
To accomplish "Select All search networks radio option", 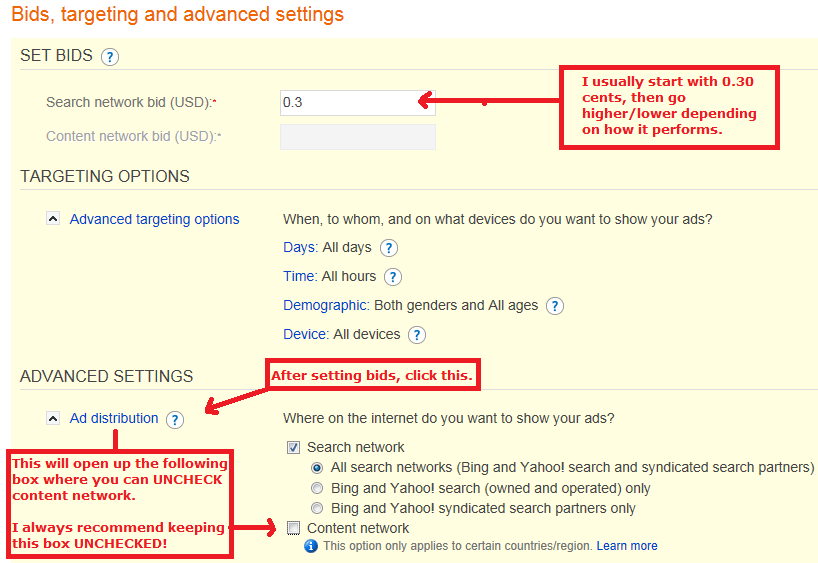I will [x=317, y=468].
